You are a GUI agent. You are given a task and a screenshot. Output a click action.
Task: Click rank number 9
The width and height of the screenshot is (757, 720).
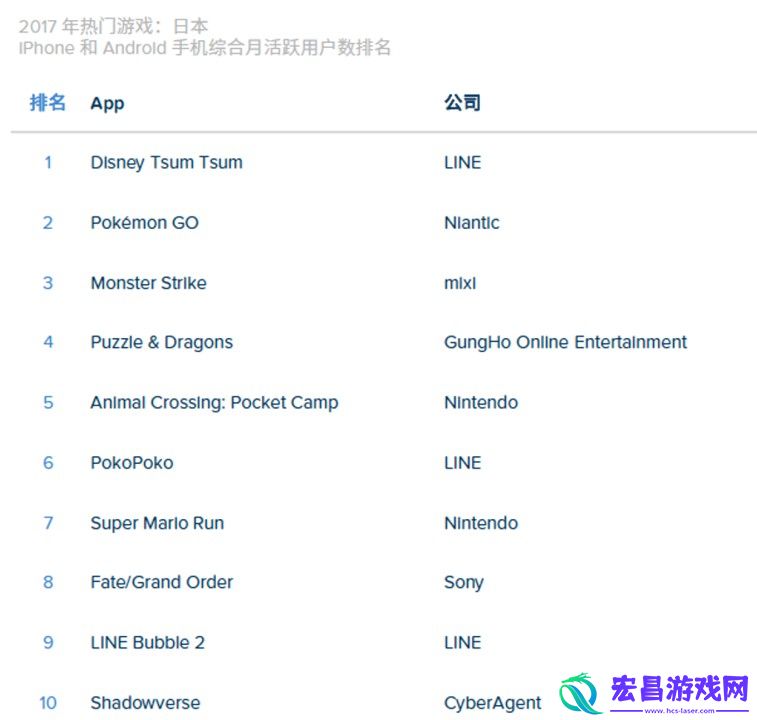click(x=48, y=642)
